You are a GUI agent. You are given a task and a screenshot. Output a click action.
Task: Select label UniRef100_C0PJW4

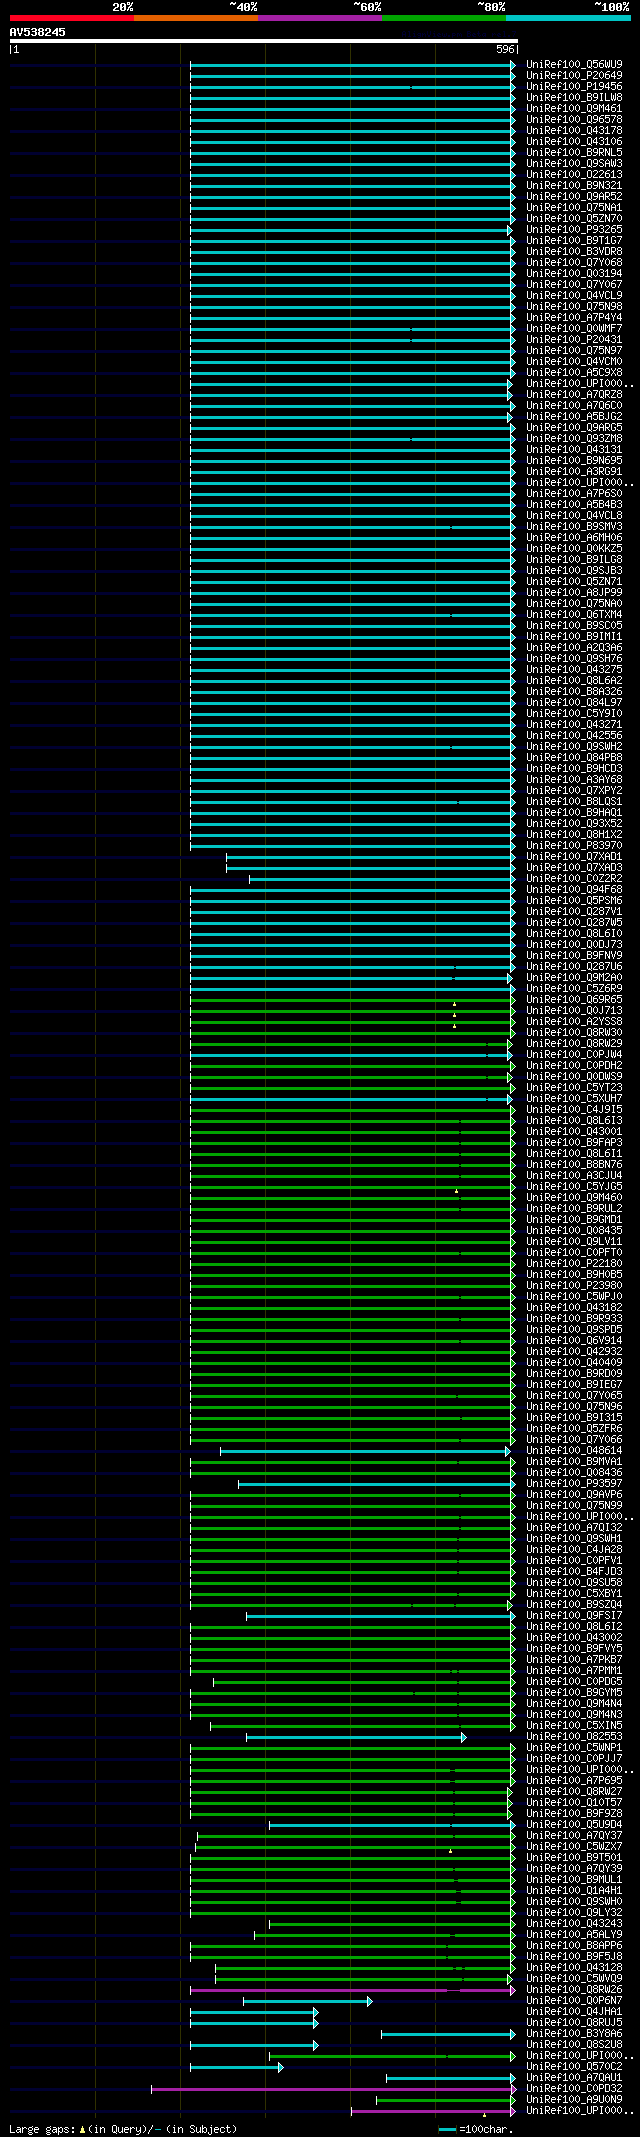[574, 1054]
